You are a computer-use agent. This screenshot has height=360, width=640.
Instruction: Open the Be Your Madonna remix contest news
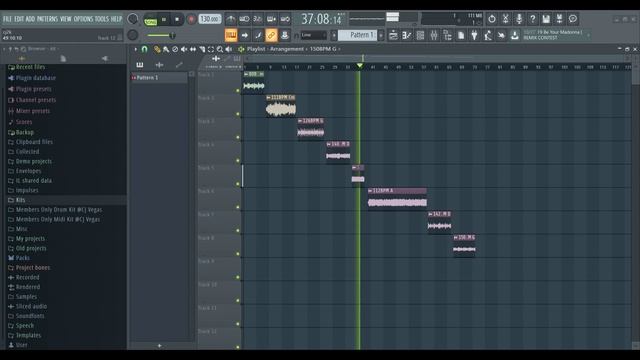556,35
